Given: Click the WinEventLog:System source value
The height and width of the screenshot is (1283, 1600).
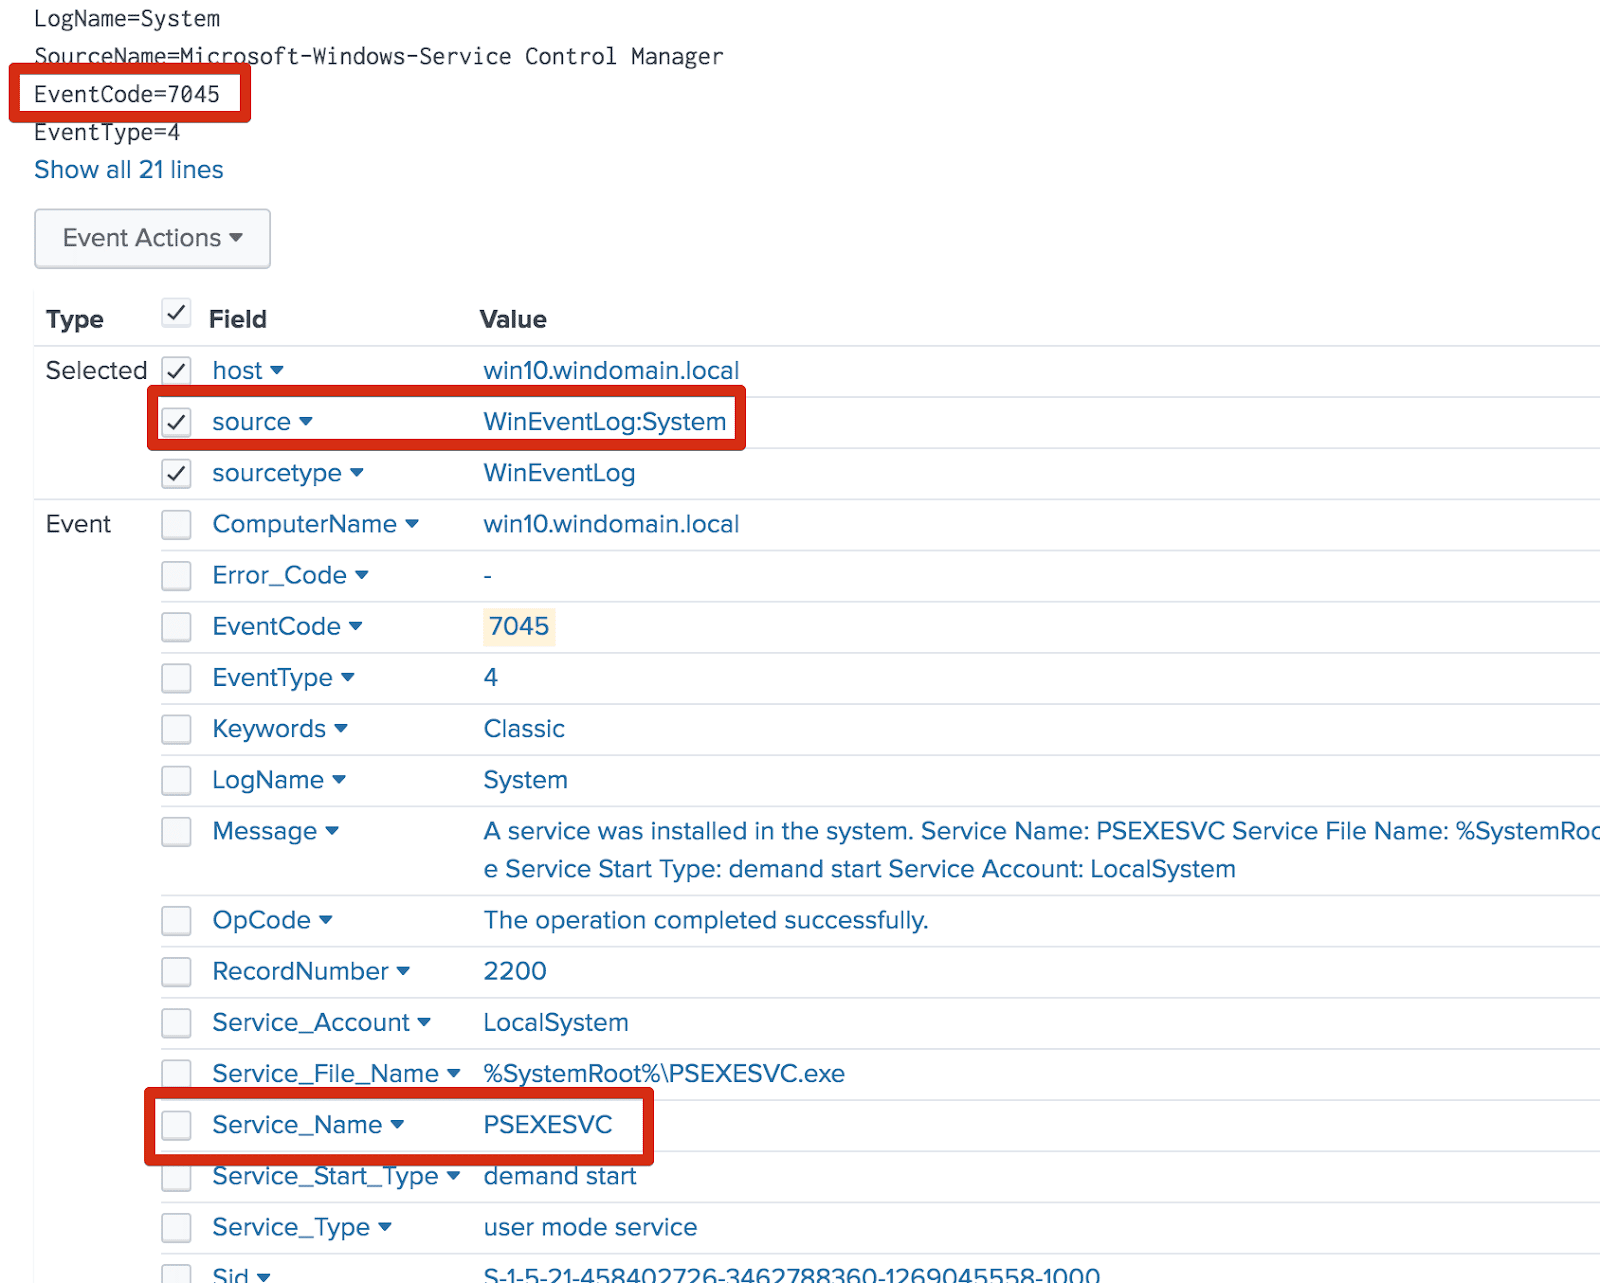Looking at the screenshot, I should (x=604, y=422).
